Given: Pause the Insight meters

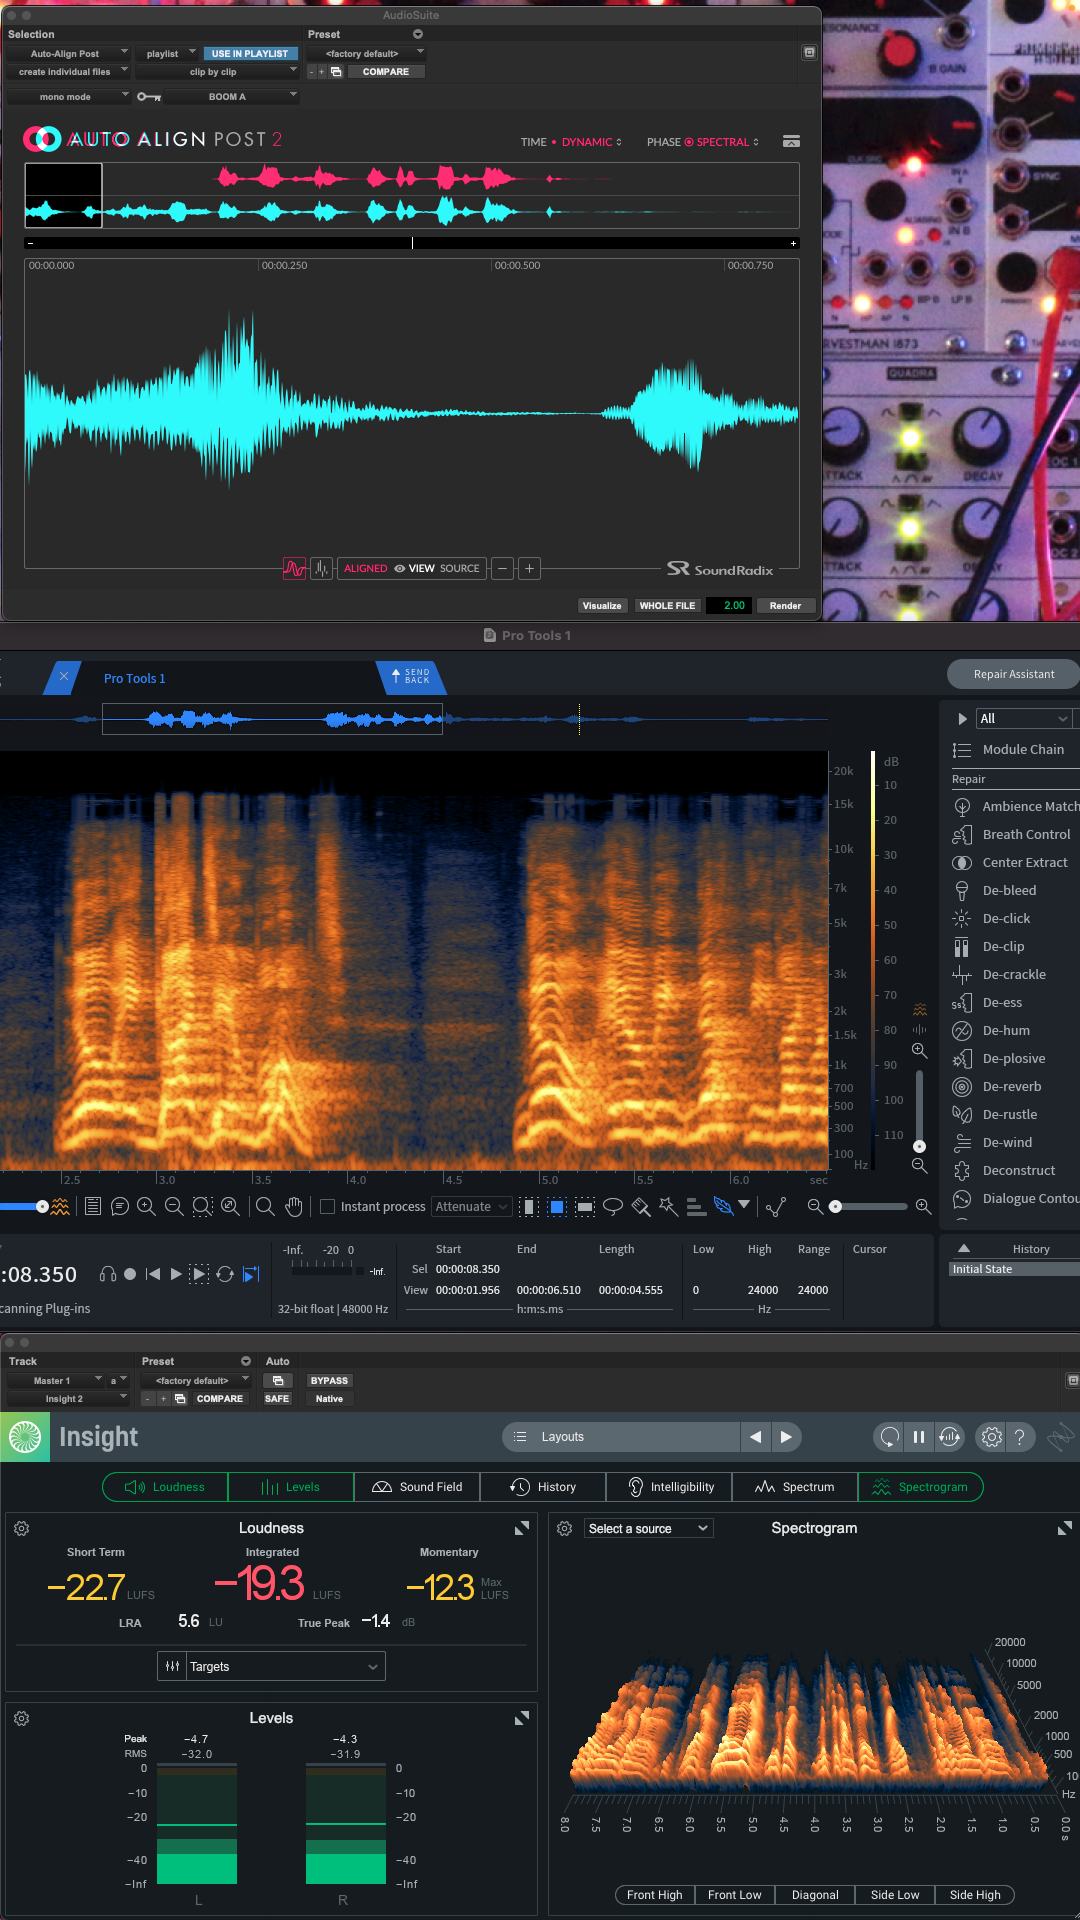Looking at the screenshot, I should pos(919,1437).
